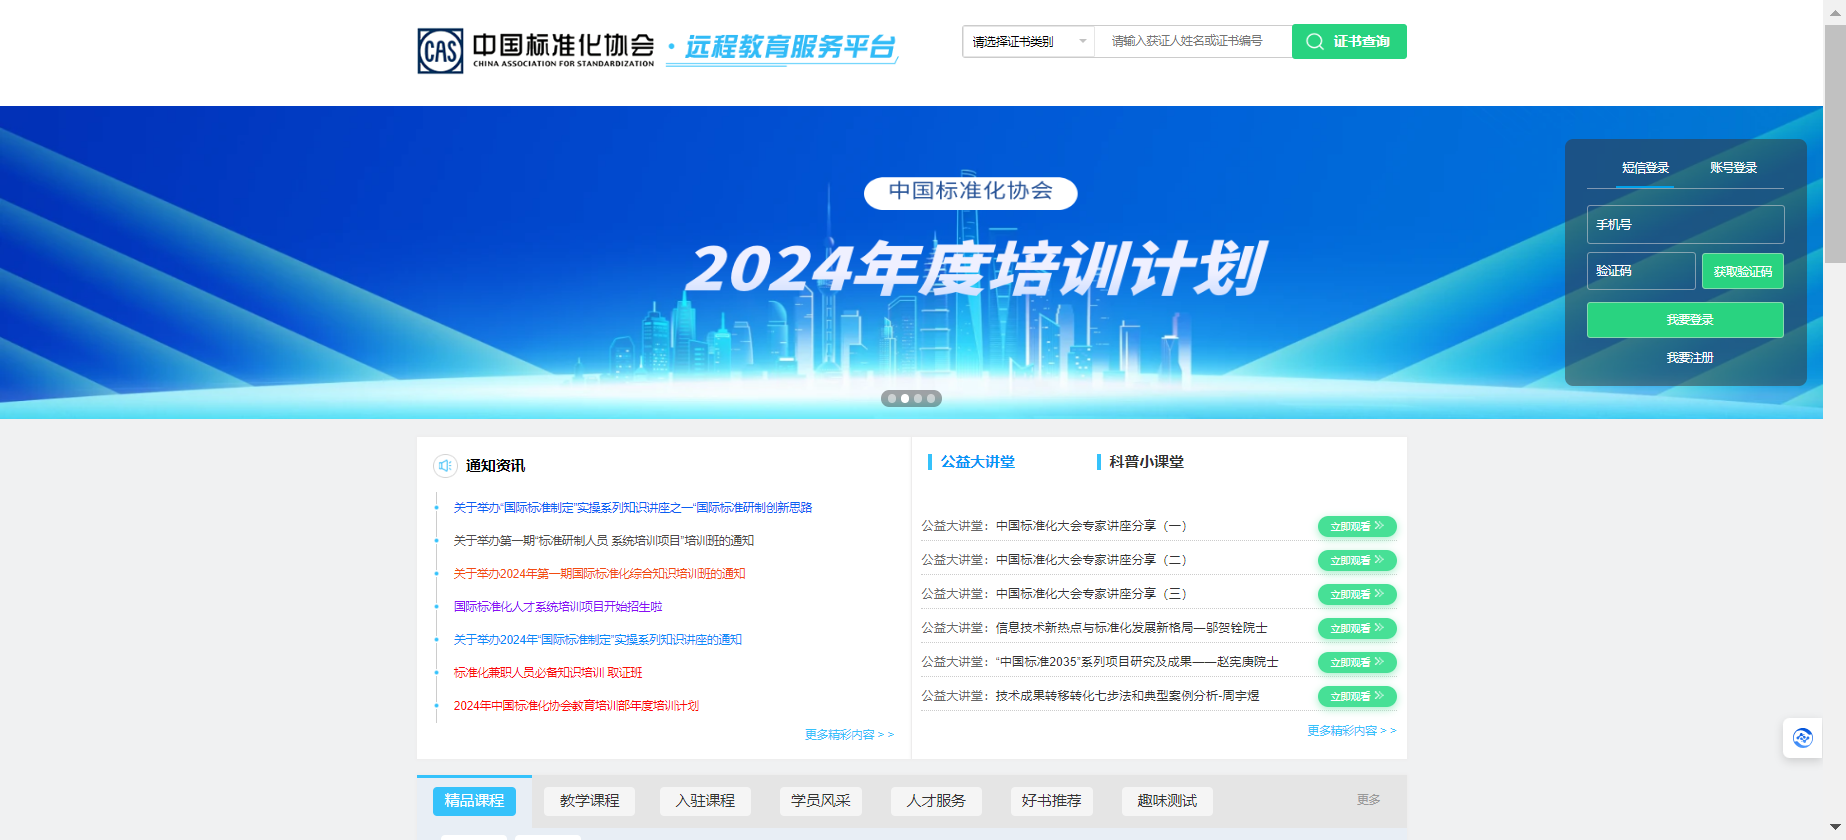This screenshot has height=840, width=1846.
Task: Open the floating customer service icon
Action: point(1802,738)
